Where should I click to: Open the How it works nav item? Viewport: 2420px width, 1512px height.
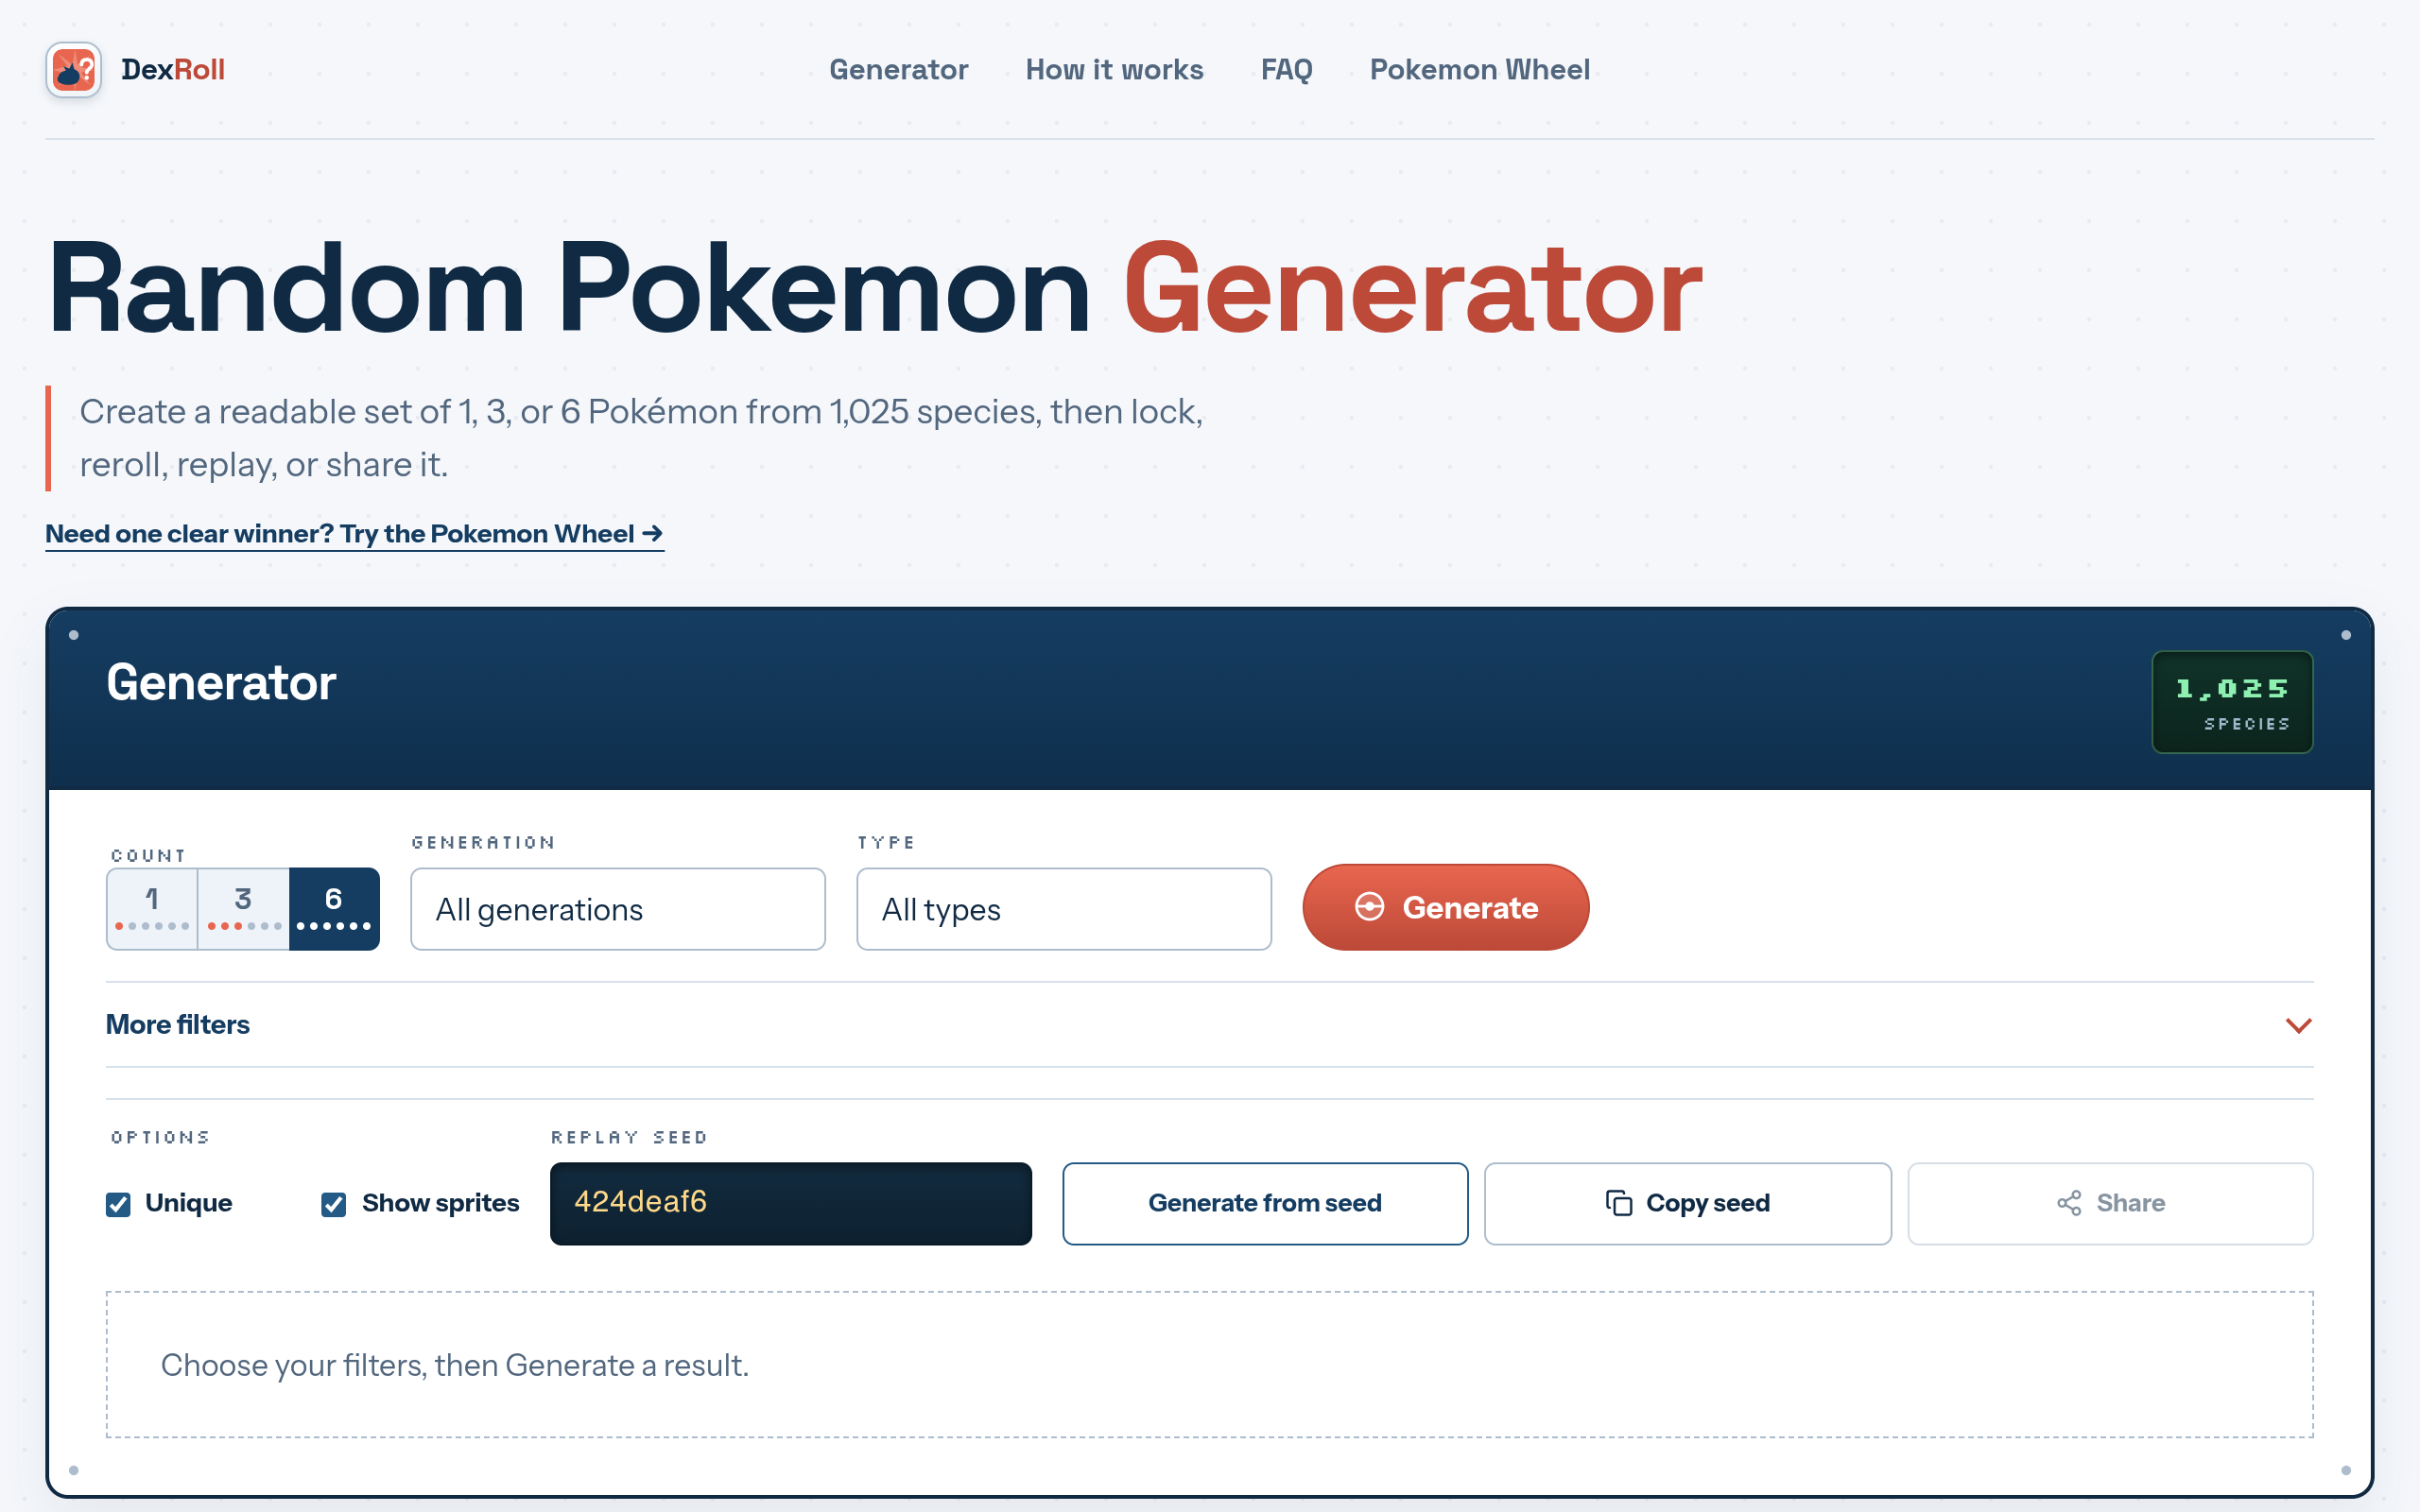[1114, 70]
